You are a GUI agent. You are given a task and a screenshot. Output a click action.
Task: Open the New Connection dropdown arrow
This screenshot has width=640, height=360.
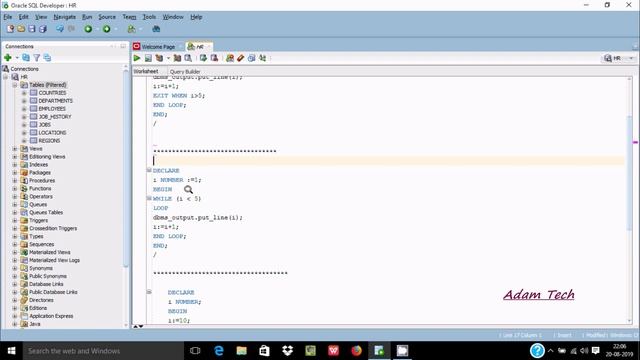tap(17, 58)
